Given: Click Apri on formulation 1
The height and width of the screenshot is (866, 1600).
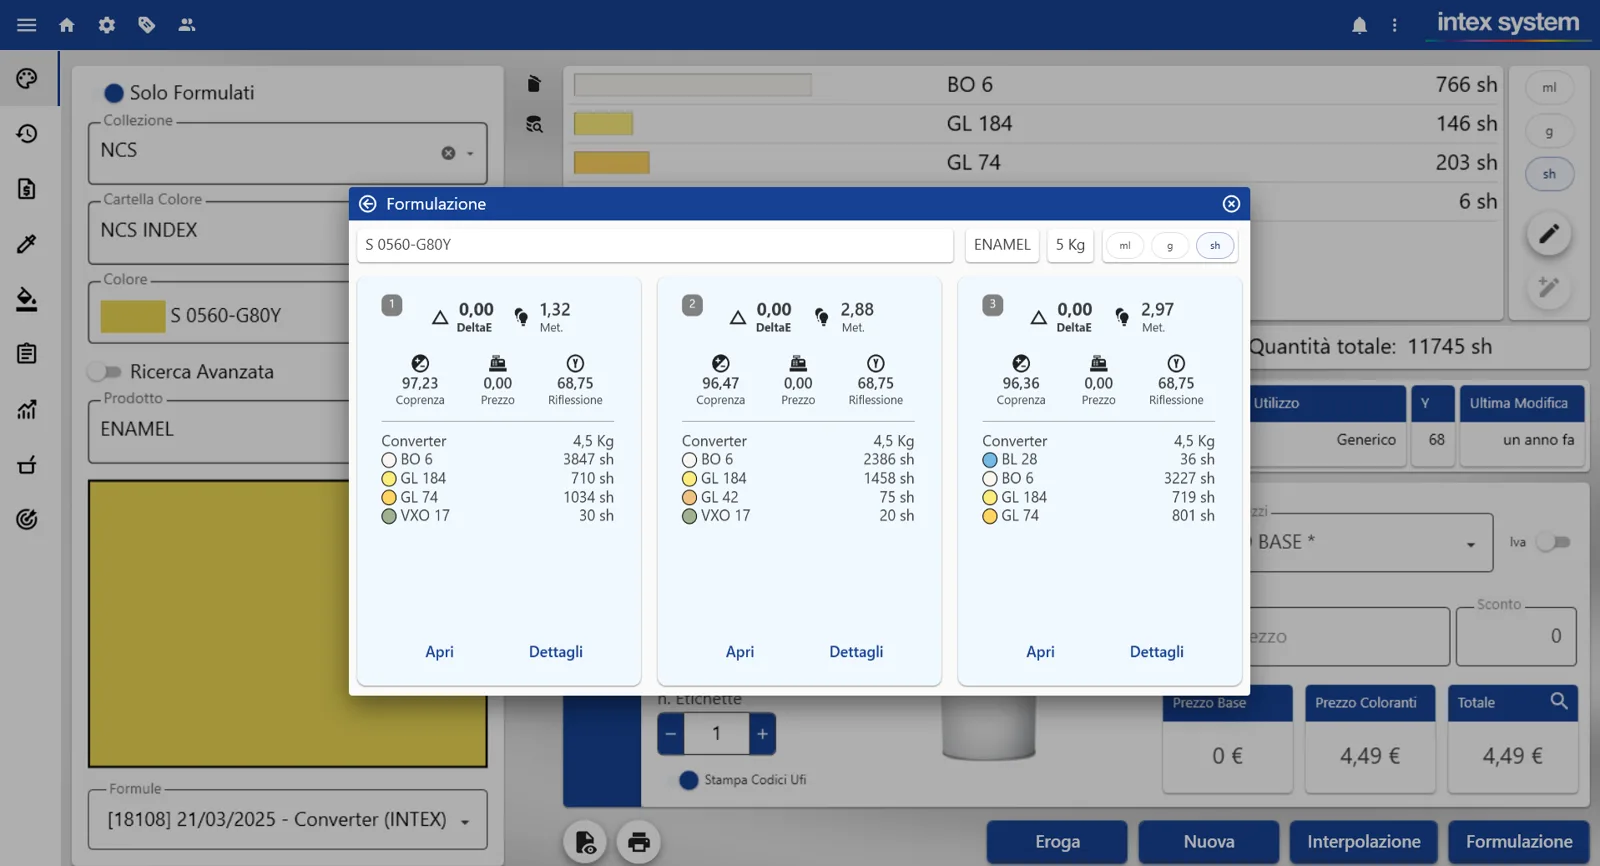Looking at the screenshot, I should (439, 652).
